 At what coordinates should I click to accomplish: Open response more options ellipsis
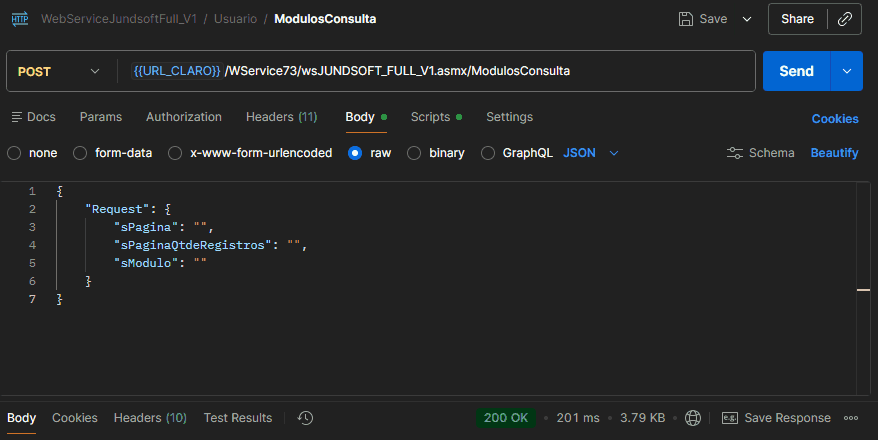click(851, 418)
